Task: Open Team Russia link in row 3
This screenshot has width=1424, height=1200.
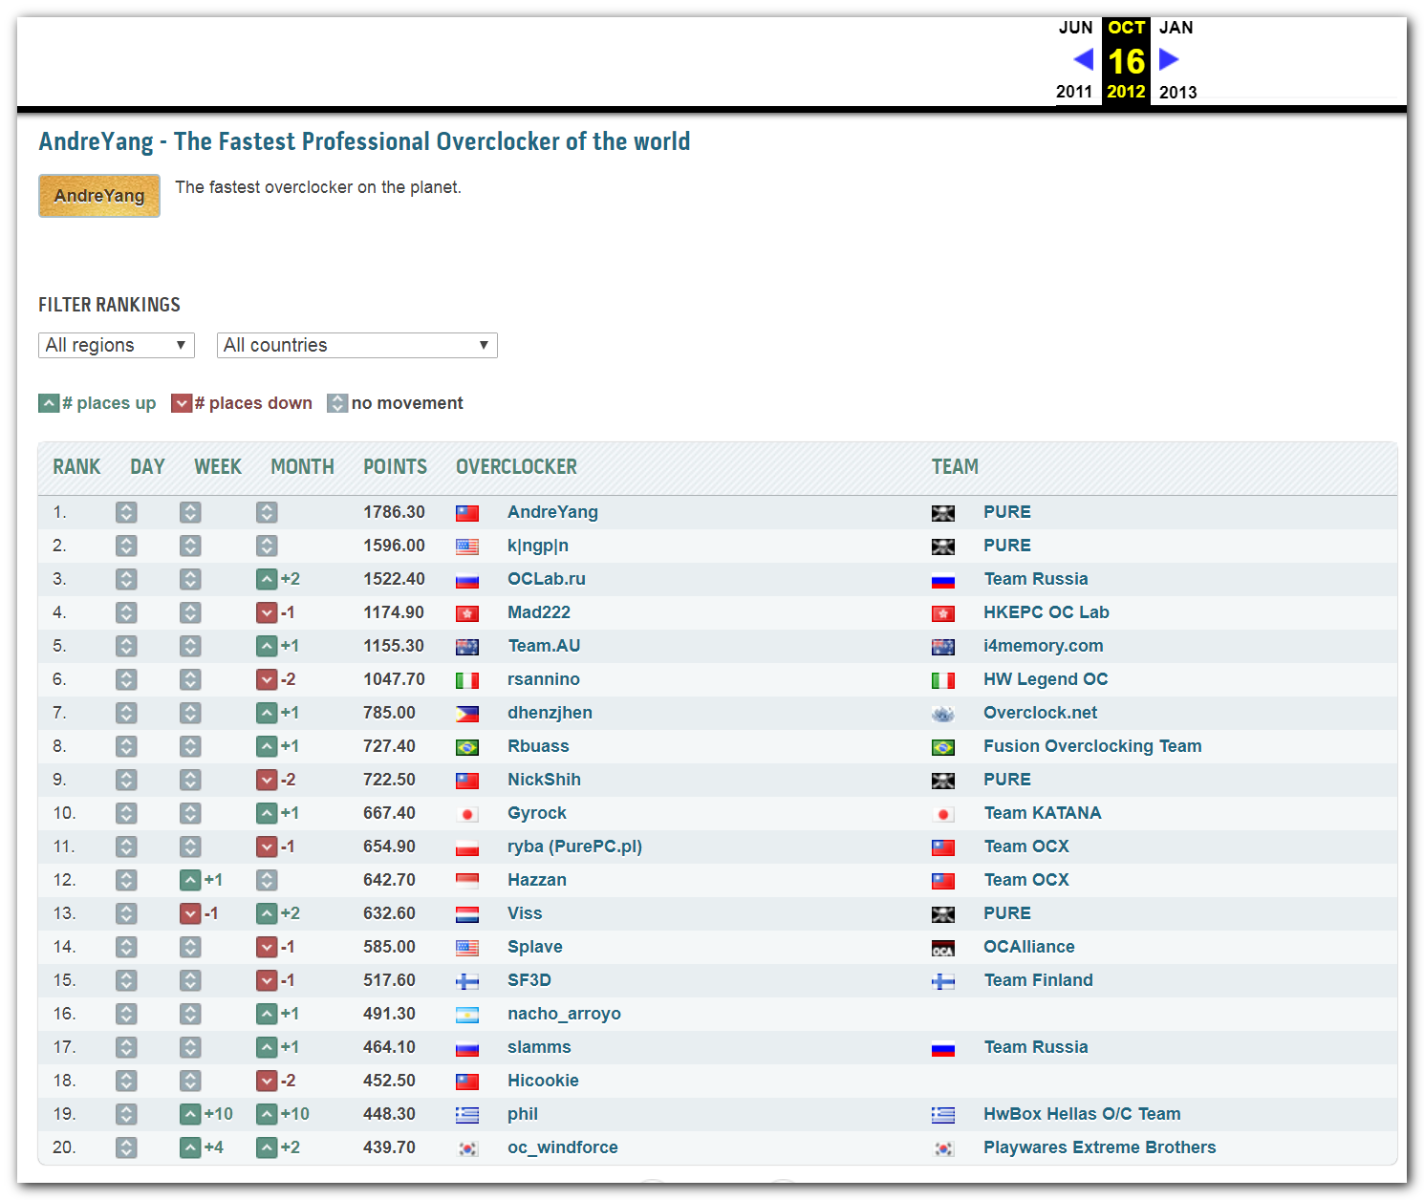Action: (1036, 579)
